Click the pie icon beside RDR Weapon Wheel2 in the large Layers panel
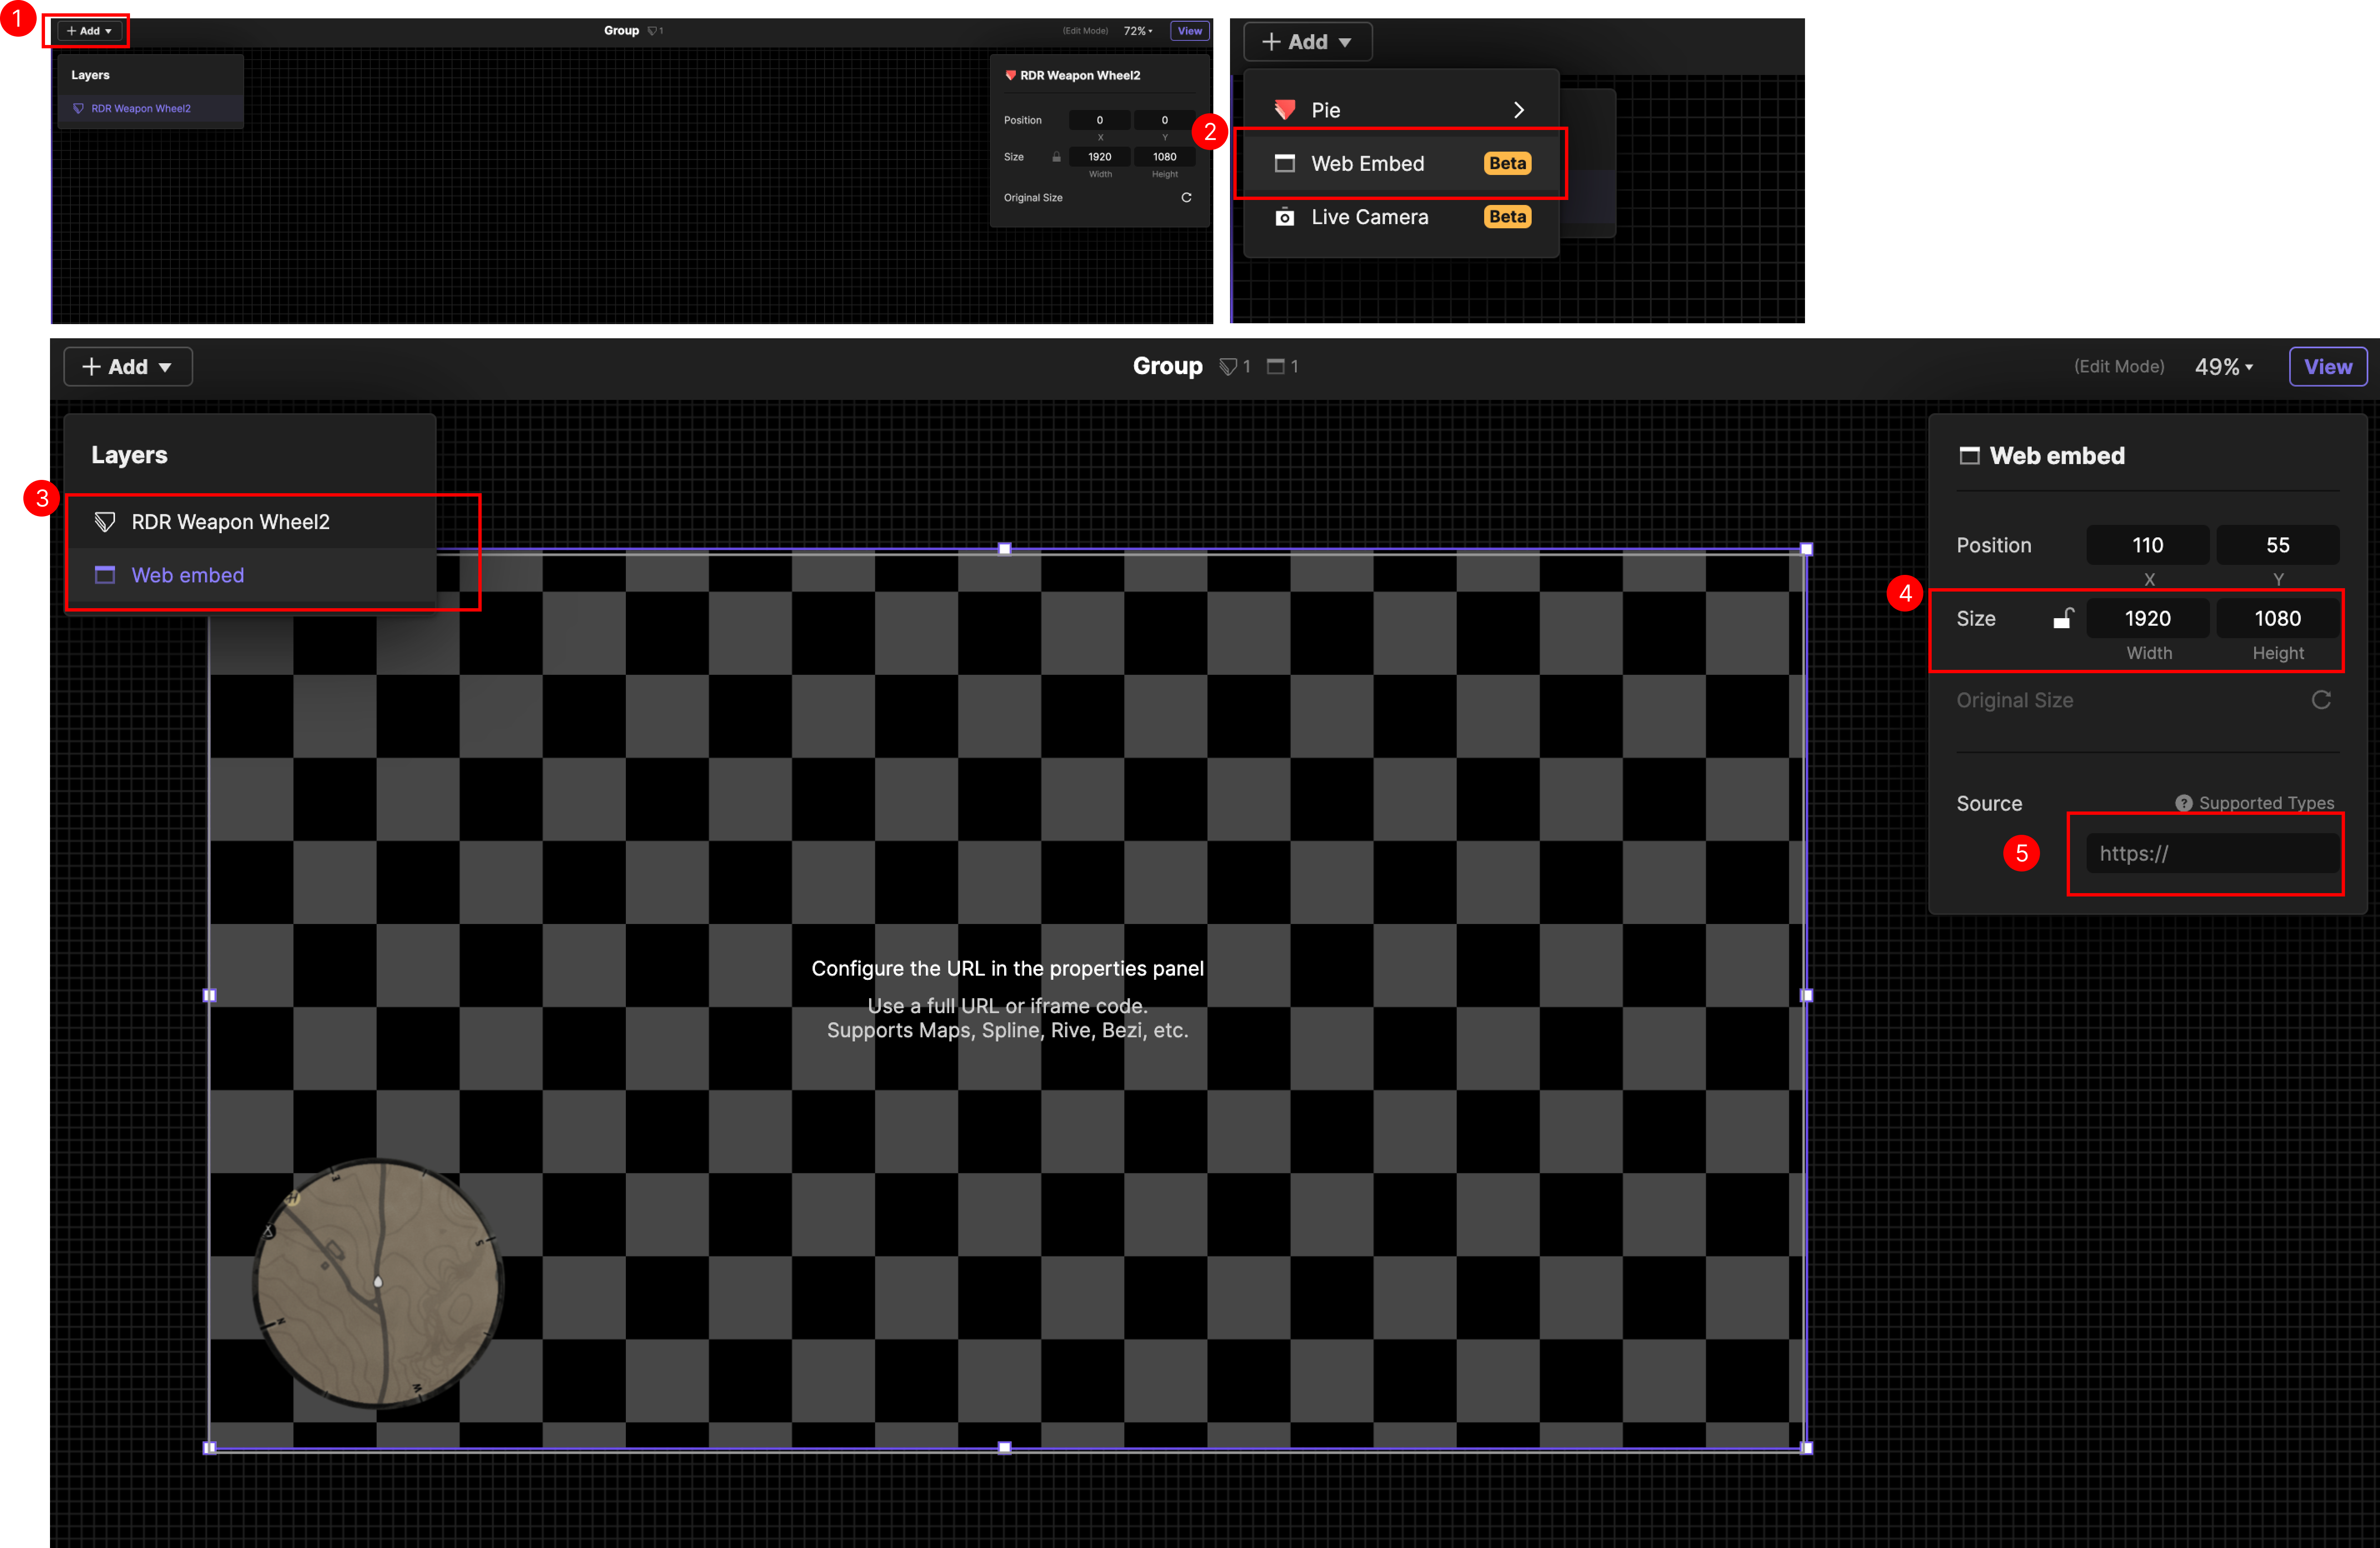 tap(105, 522)
